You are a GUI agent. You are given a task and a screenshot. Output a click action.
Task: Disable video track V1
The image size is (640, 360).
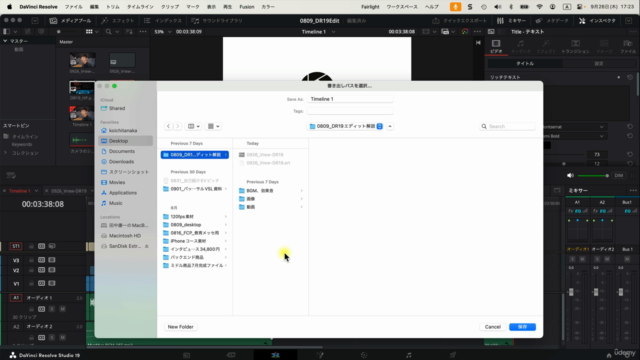tap(52, 283)
